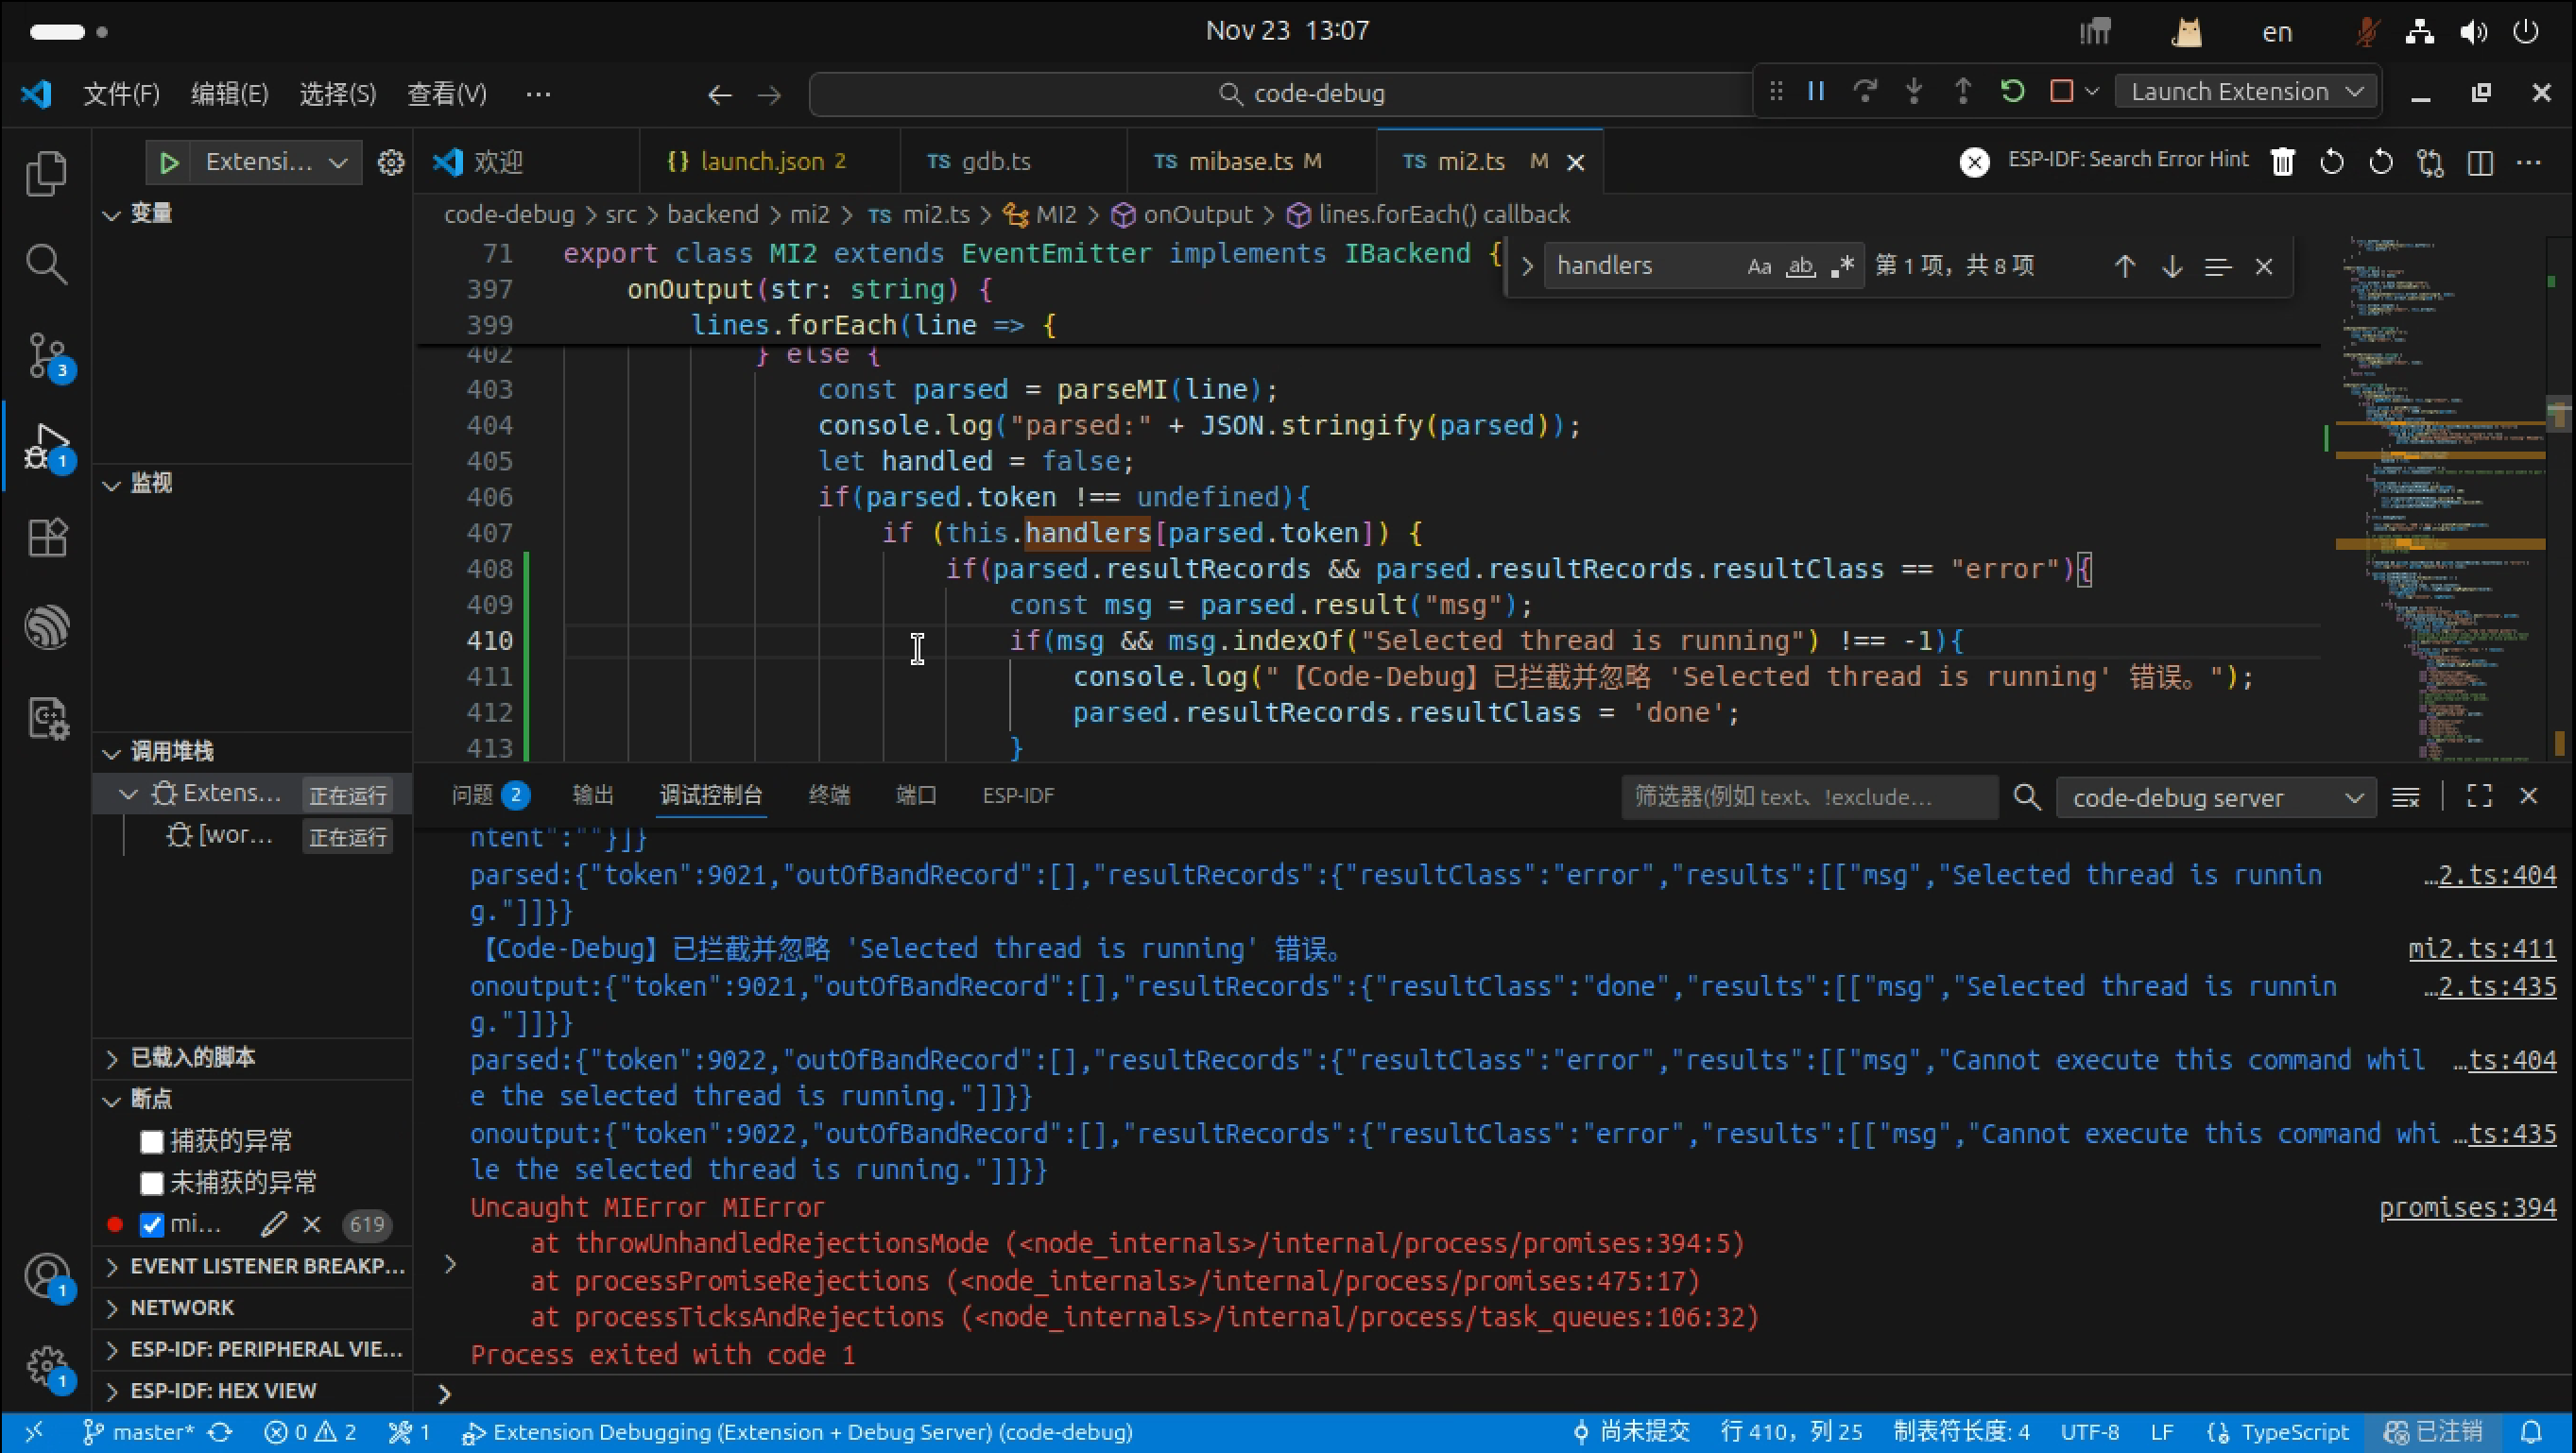Switch to the 终端 panel tab
2576x1453 pixels.
click(828, 795)
